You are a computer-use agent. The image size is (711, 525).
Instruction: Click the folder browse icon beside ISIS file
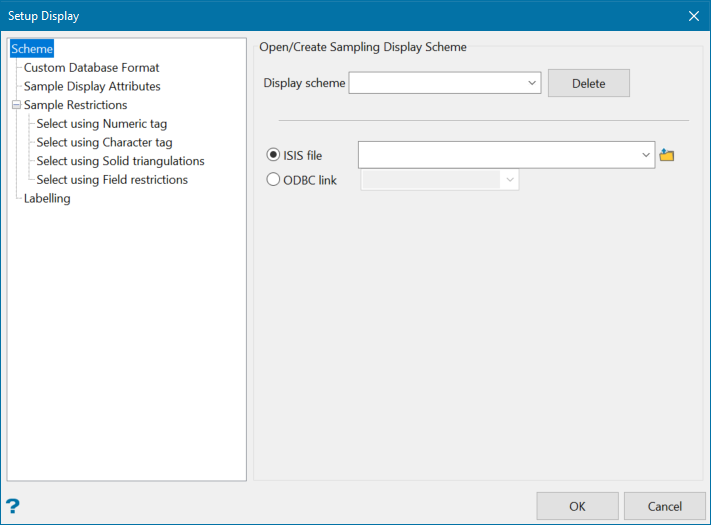pyautogui.click(x=668, y=155)
